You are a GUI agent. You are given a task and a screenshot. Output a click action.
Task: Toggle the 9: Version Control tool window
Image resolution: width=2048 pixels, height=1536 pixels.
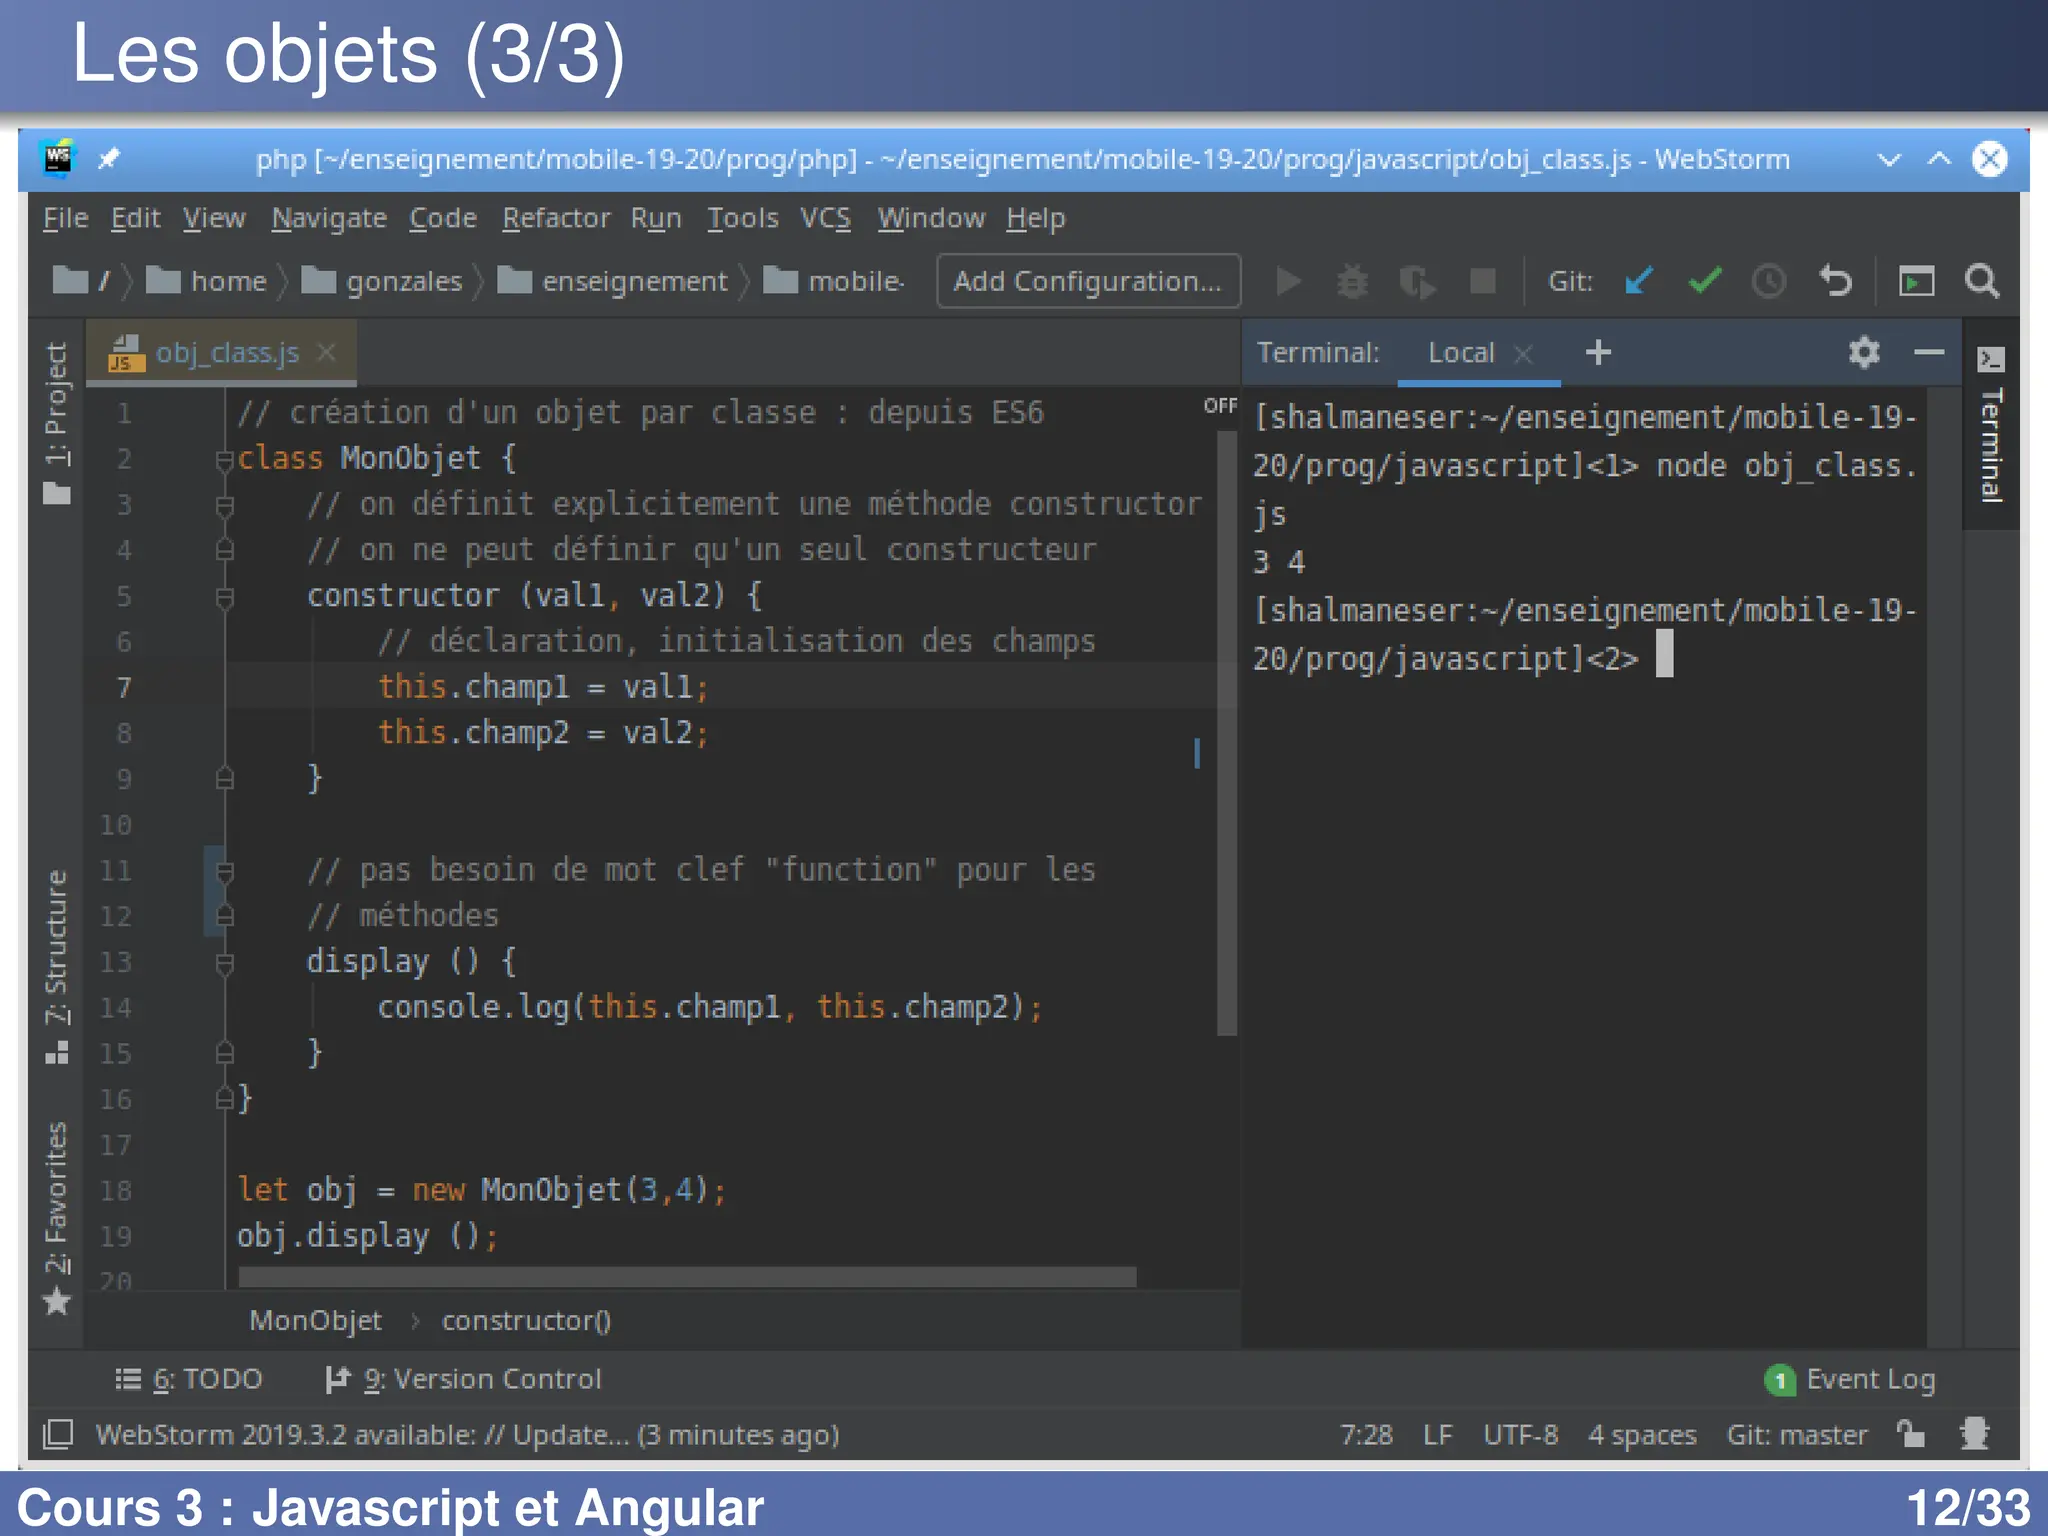tap(463, 1380)
